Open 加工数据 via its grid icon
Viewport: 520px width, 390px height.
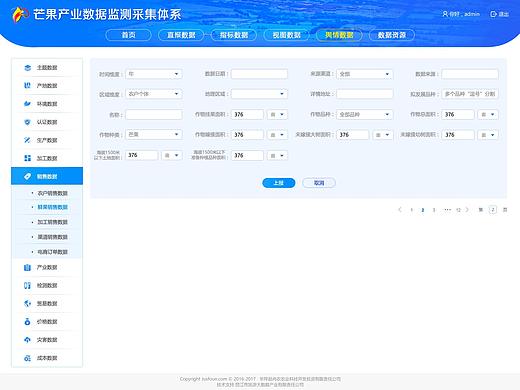tap(27, 158)
